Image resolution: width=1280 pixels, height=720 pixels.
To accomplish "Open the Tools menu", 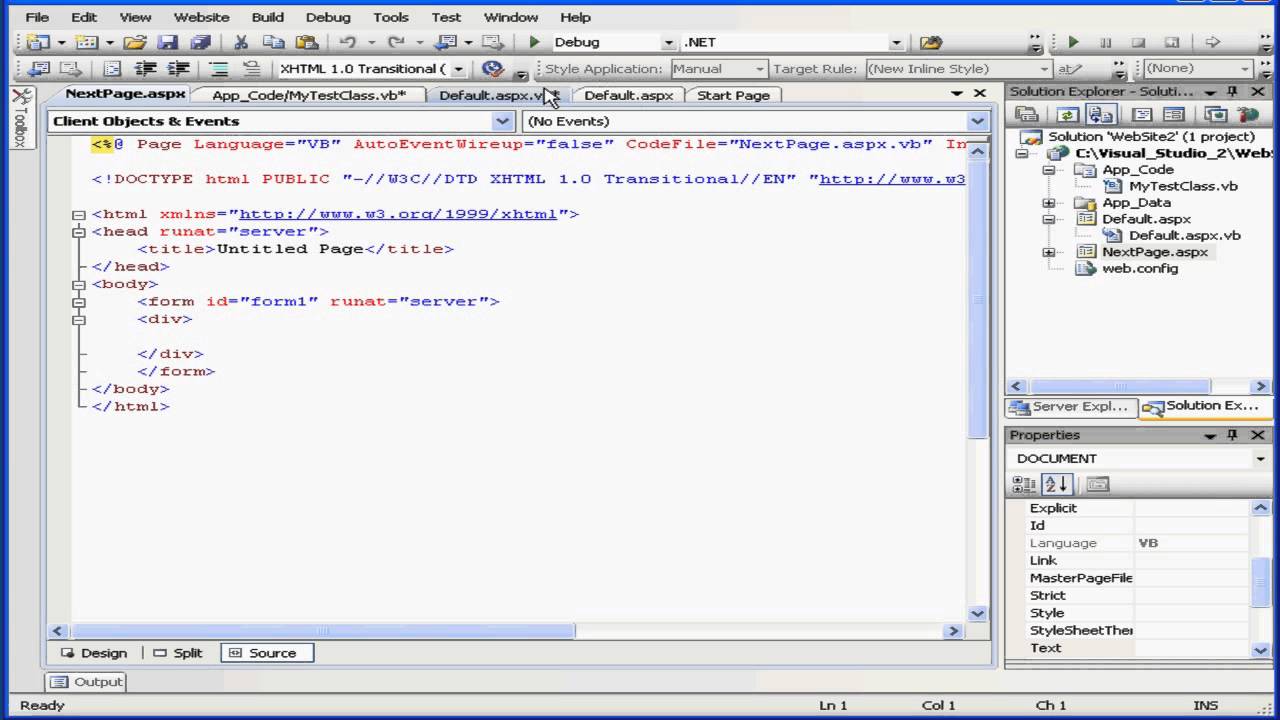I will point(391,17).
